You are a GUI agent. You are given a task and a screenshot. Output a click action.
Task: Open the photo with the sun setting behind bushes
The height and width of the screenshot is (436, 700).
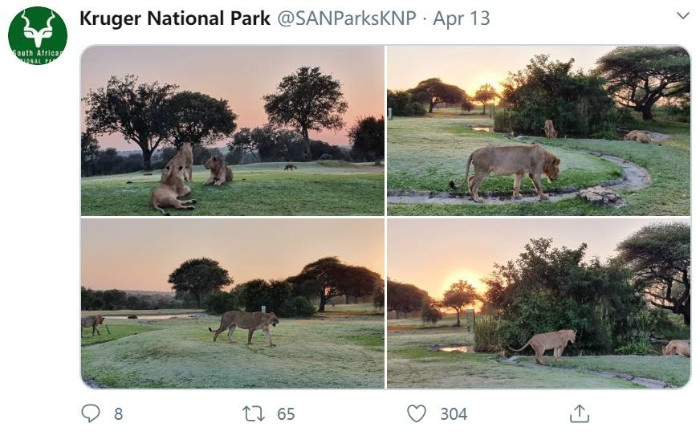click(538, 303)
